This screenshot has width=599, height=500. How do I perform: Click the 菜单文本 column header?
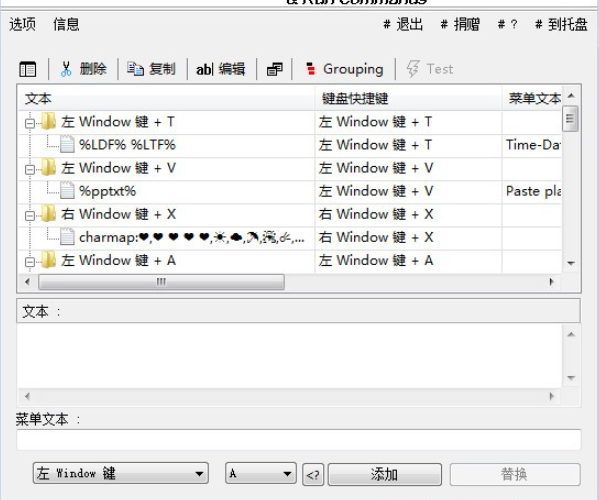[532, 99]
